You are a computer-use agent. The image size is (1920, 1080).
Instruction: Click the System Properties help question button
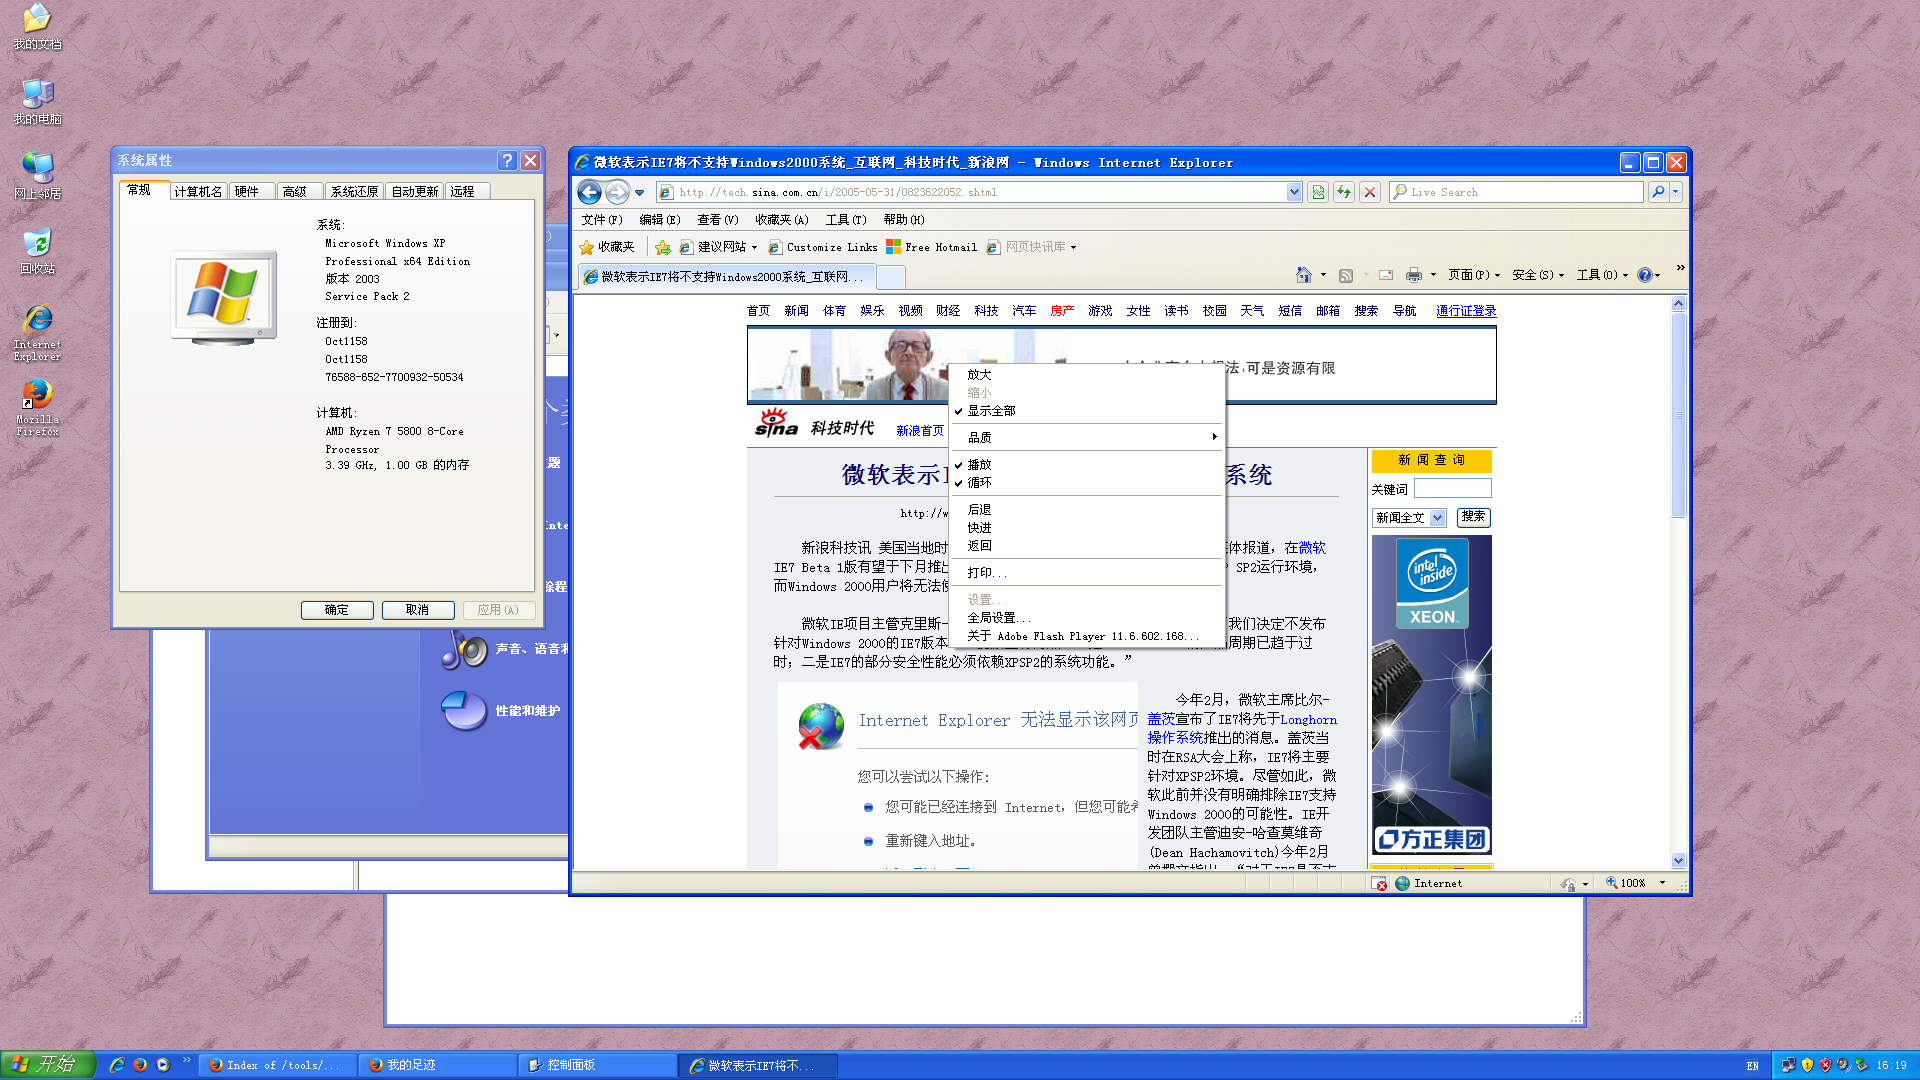point(507,161)
